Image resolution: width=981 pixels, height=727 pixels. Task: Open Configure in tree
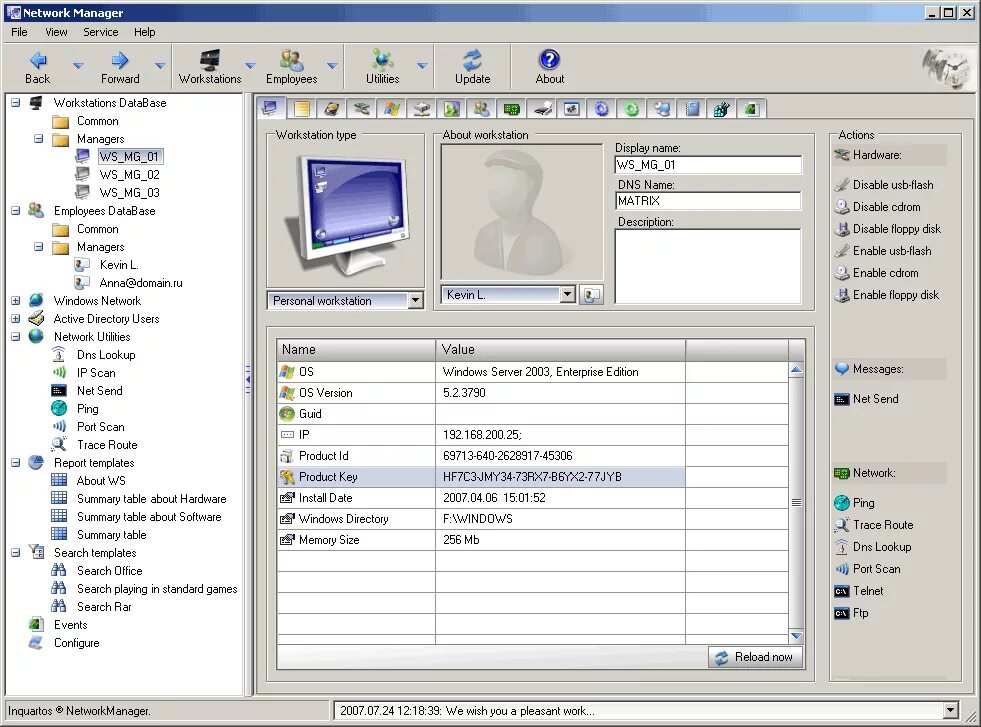point(76,643)
